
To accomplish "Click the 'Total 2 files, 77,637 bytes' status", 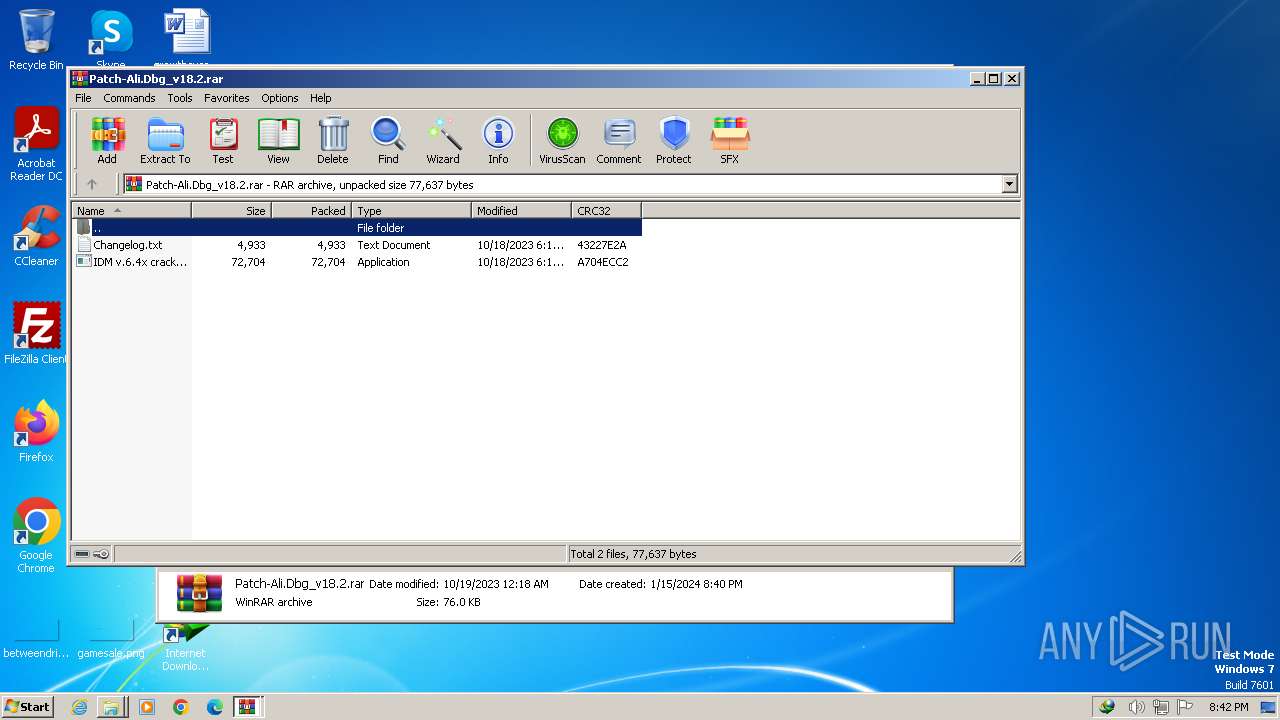I will coord(633,554).
